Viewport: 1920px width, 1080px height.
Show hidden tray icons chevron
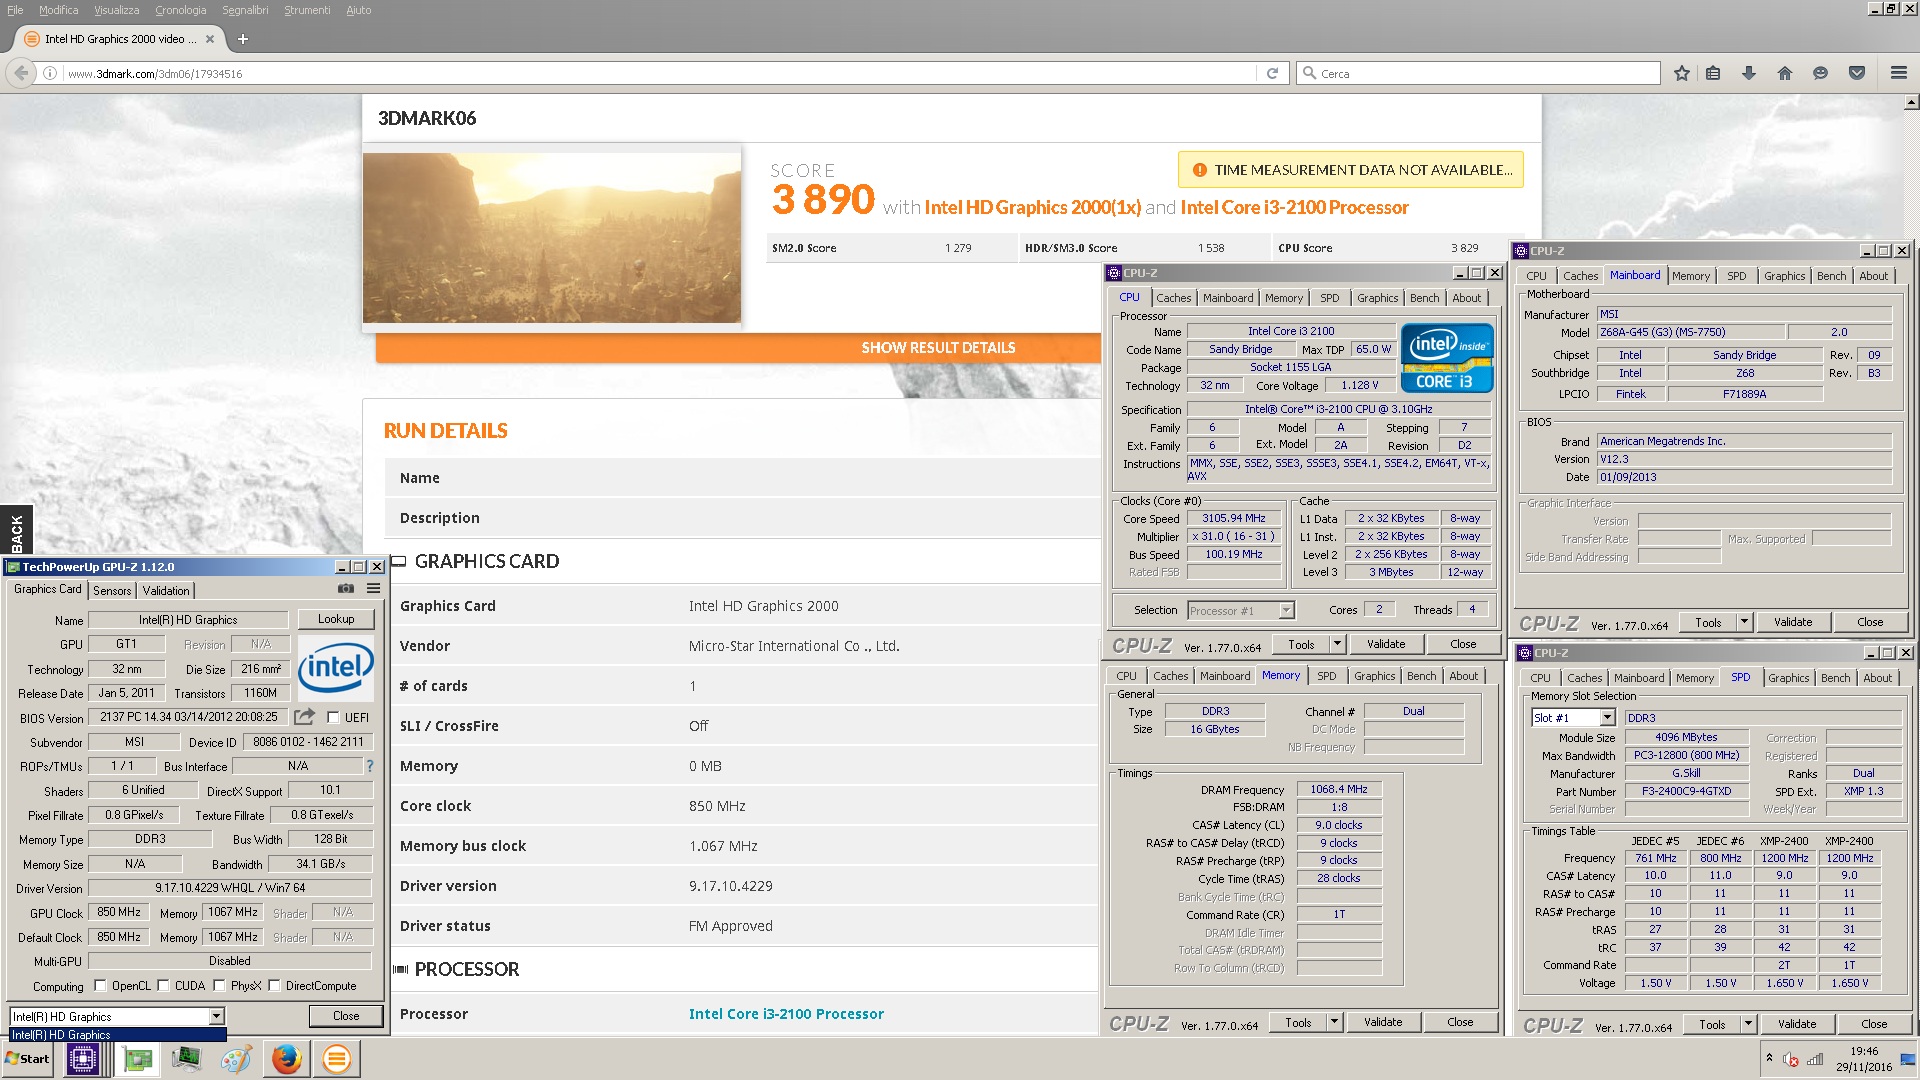(1769, 1058)
